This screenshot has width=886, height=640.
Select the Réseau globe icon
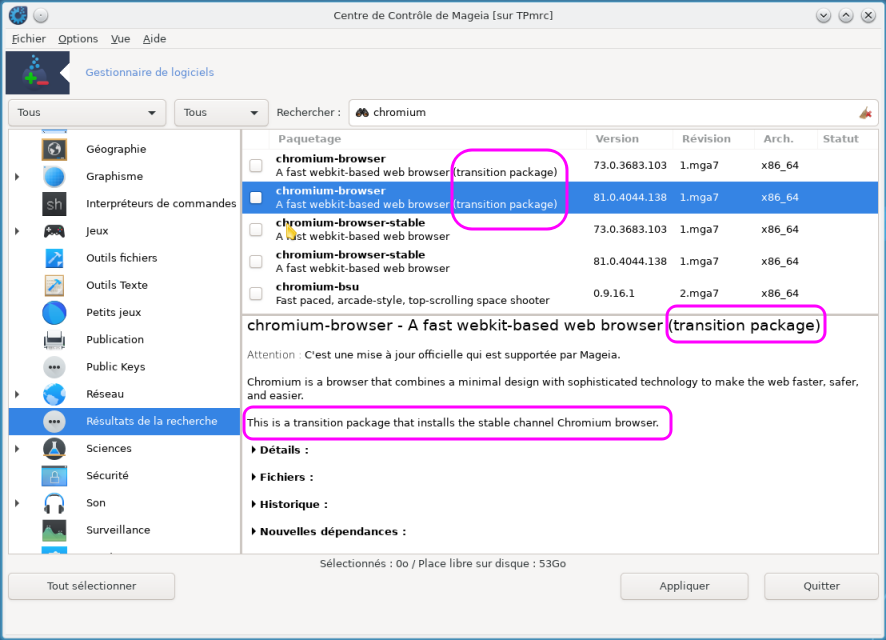point(54,394)
